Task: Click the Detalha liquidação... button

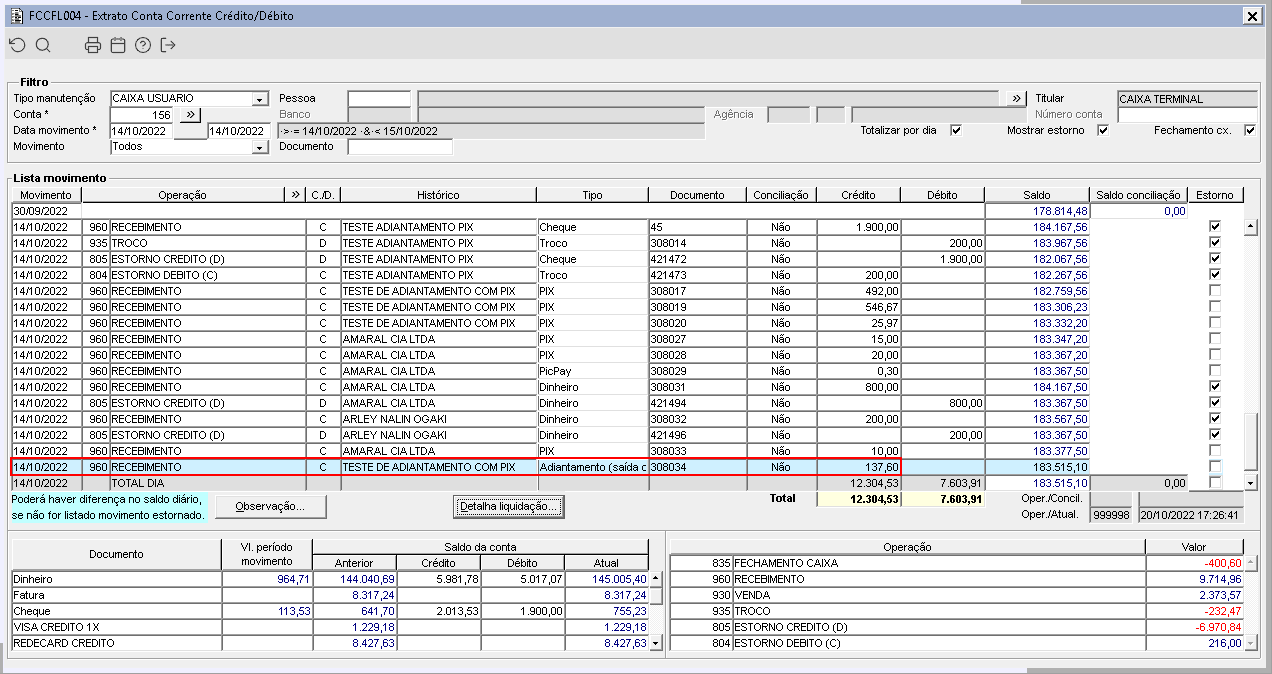Action: 509,507
